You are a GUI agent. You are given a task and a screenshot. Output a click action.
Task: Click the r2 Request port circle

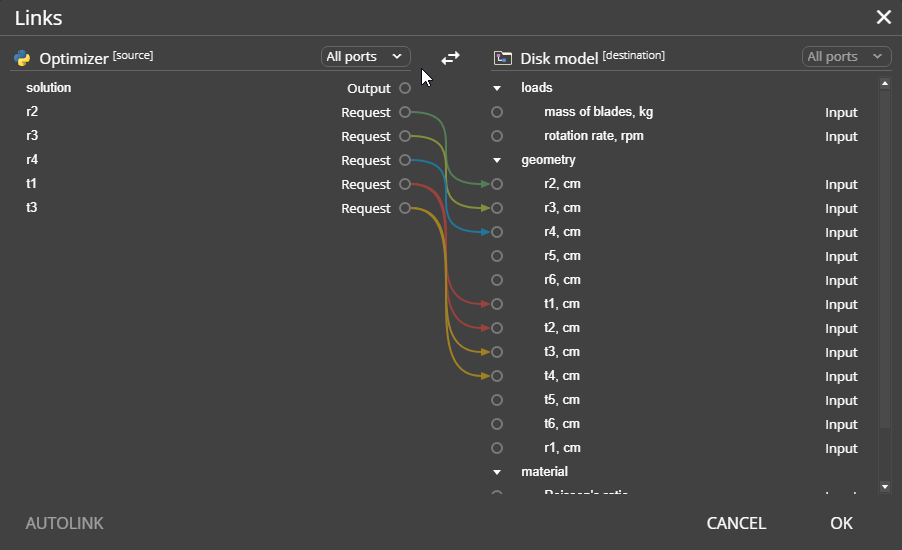pos(404,112)
